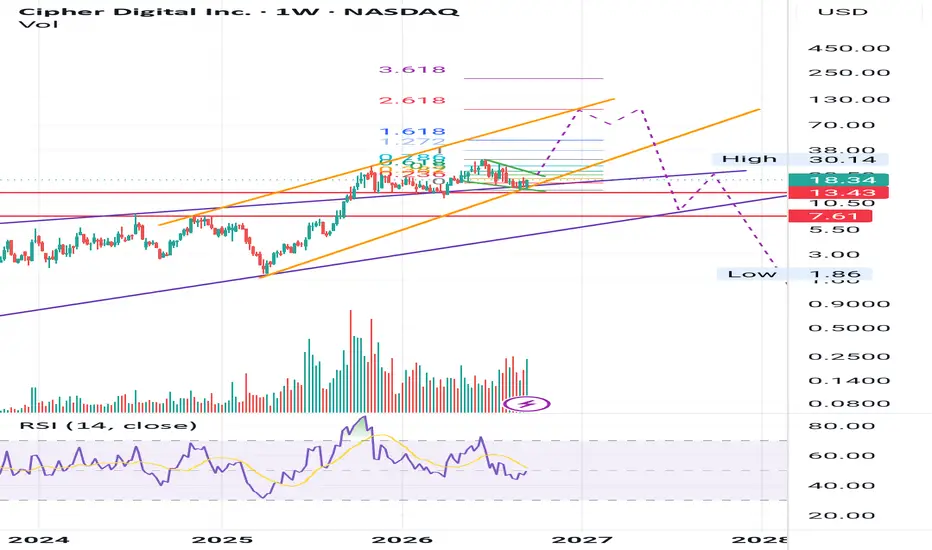932x550 pixels.
Task: Click the 2.618 Fibonacci level label
Action: coord(412,100)
